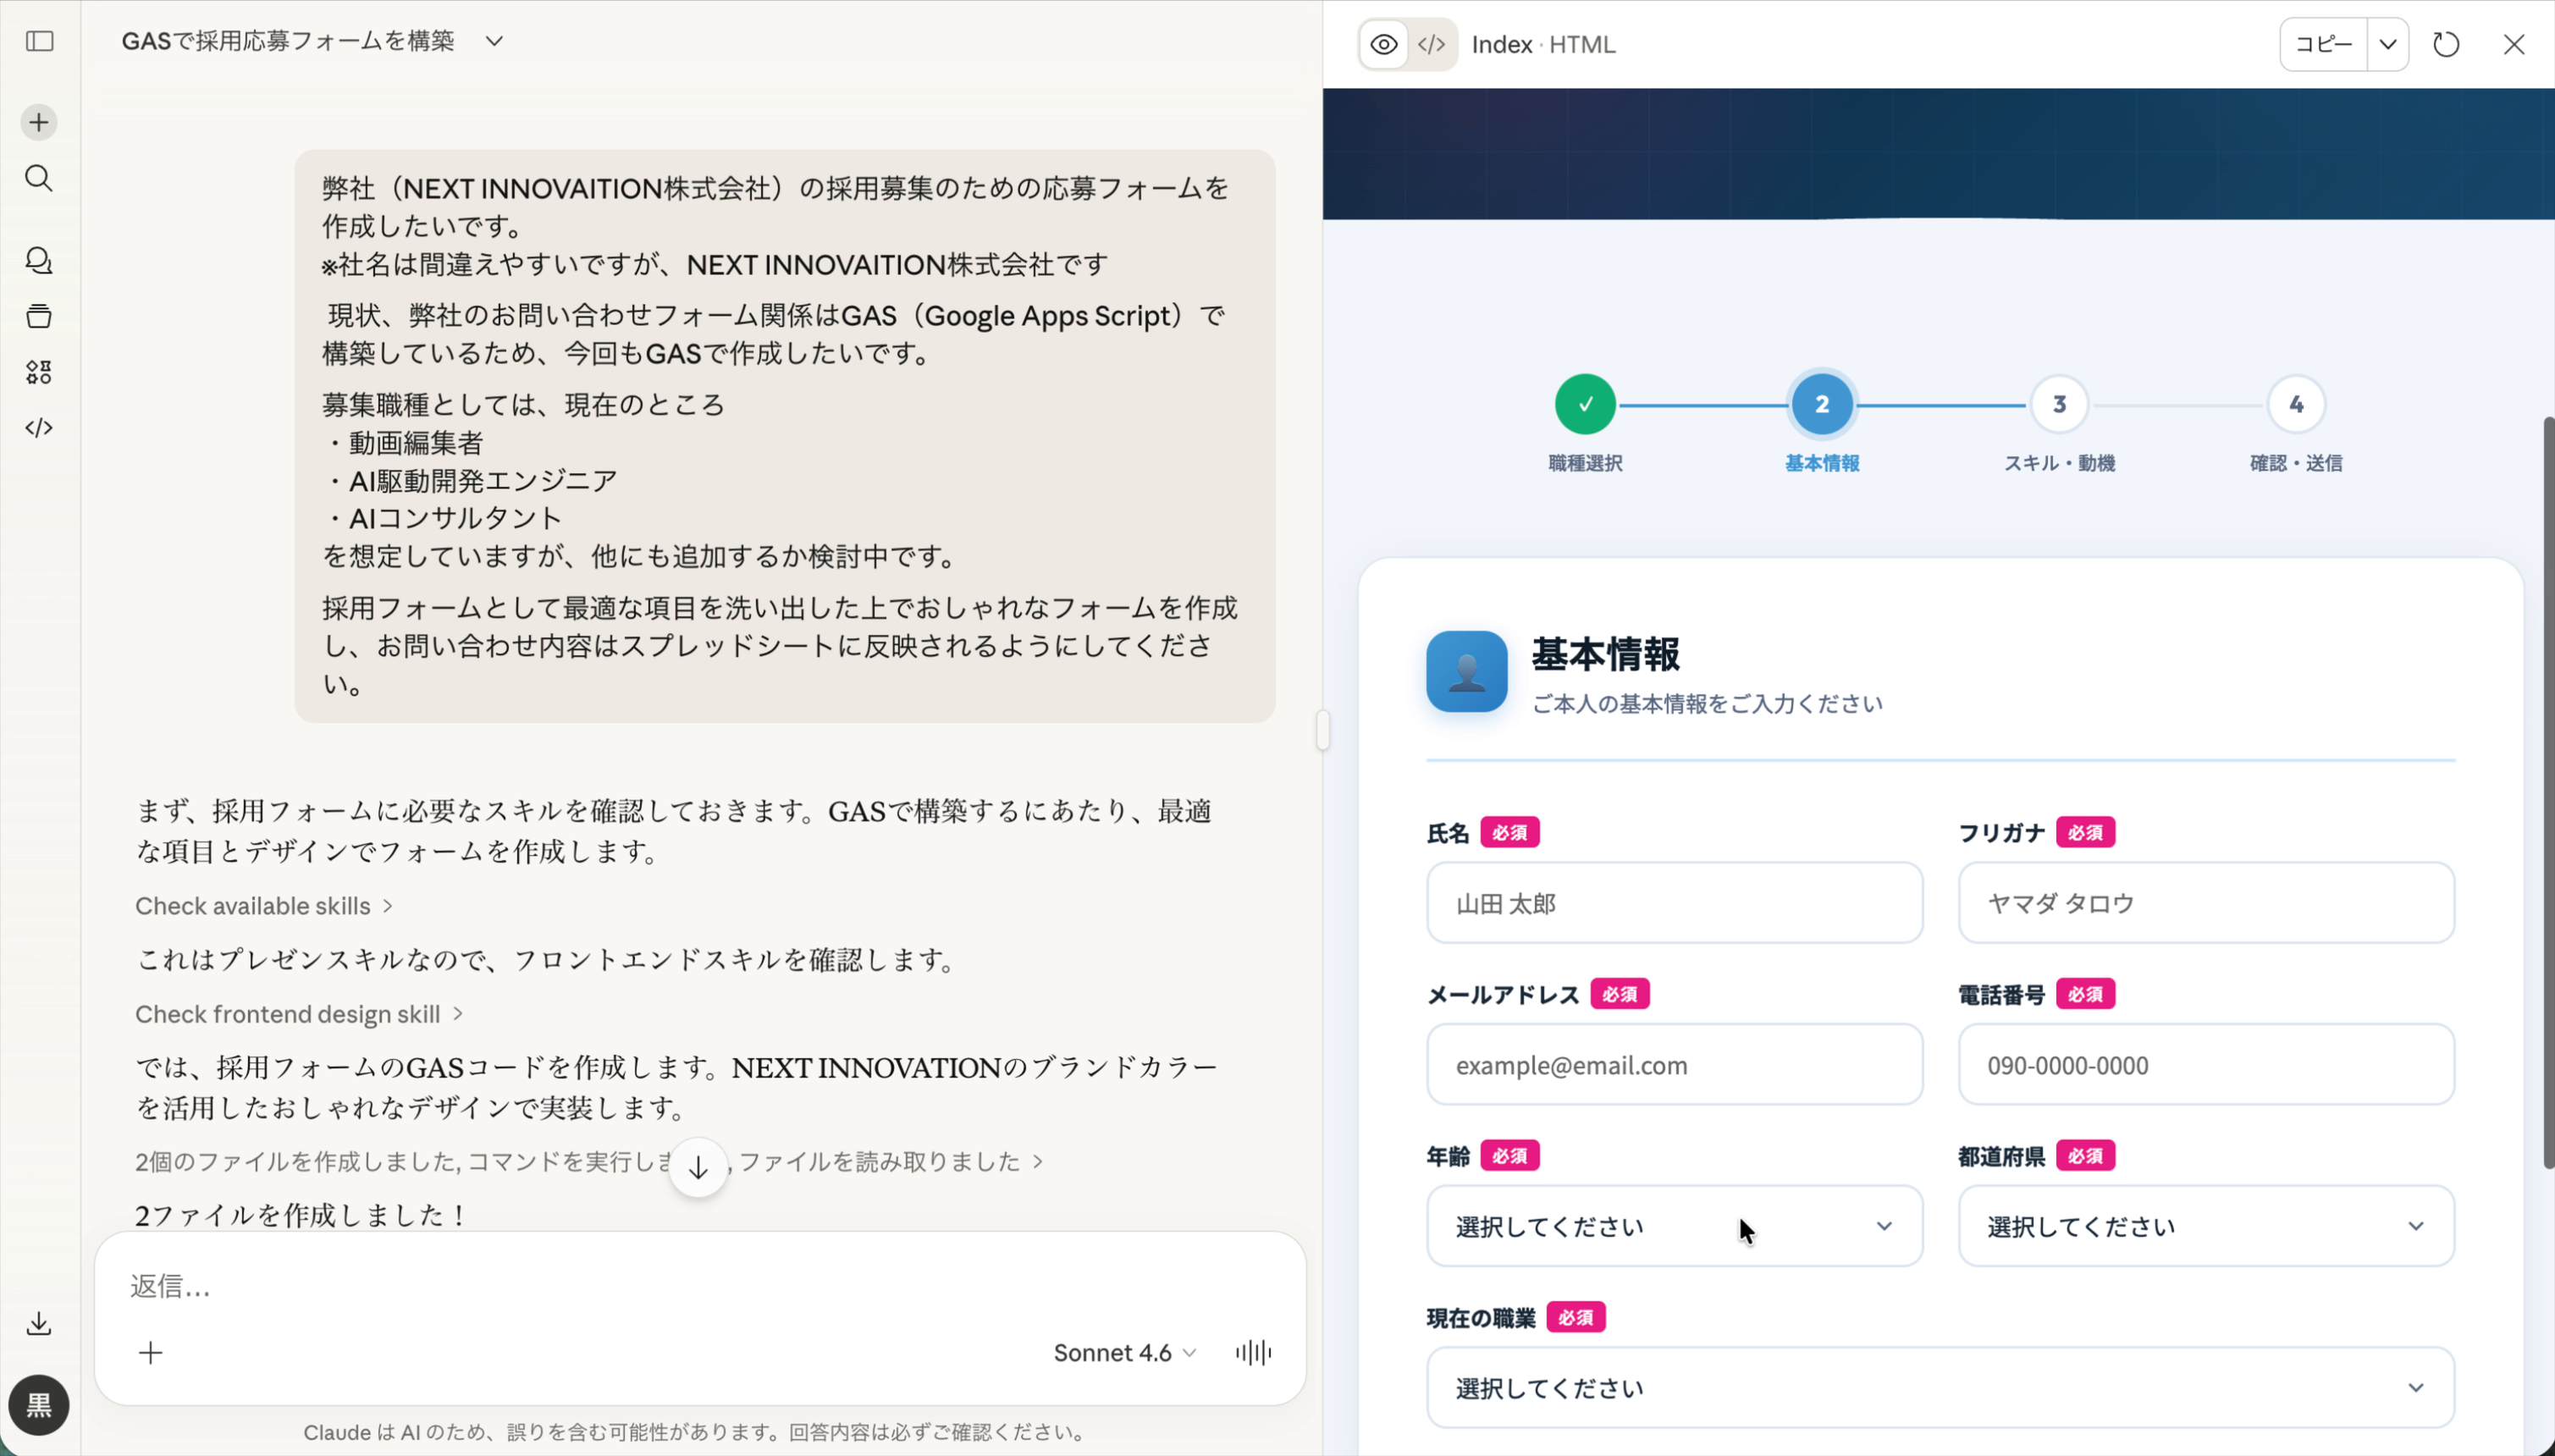Open the Chats icon in sidebar
2555x1456 pixels.
coord(38,260)
